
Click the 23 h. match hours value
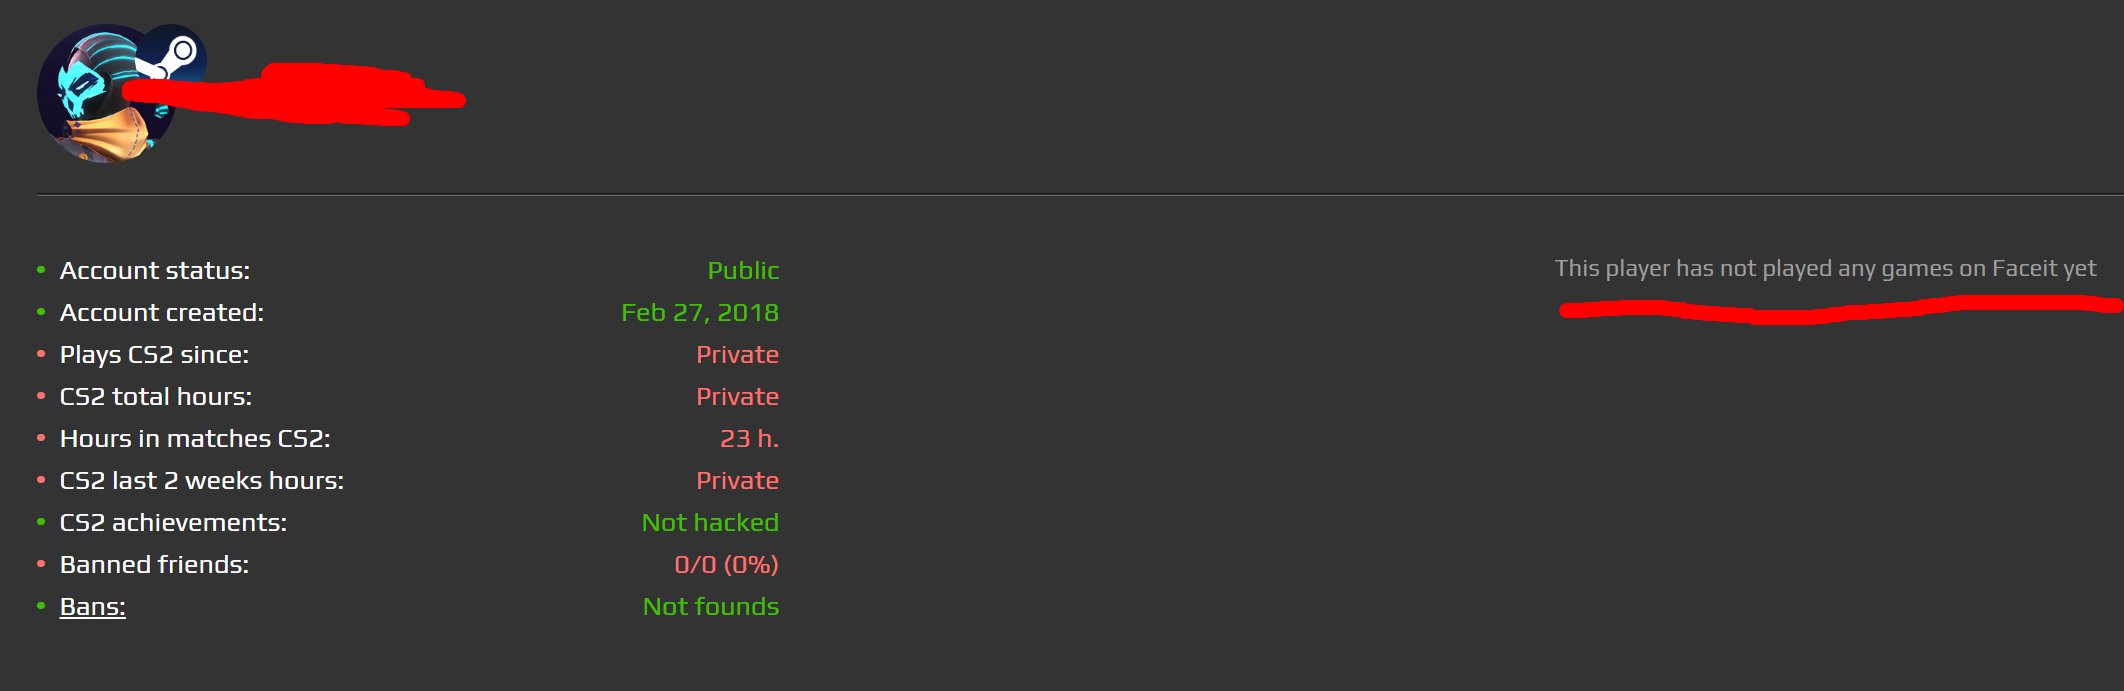(x=748, y=439)
